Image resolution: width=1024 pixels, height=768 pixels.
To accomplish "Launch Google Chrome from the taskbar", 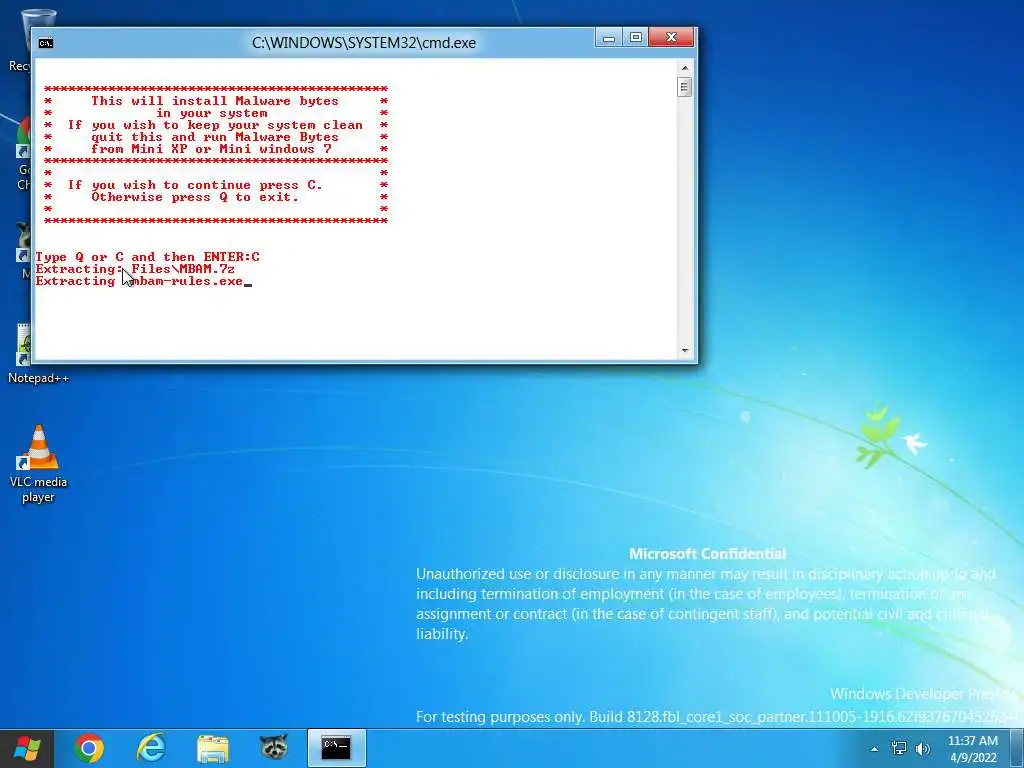I will [x=89, y=748].
